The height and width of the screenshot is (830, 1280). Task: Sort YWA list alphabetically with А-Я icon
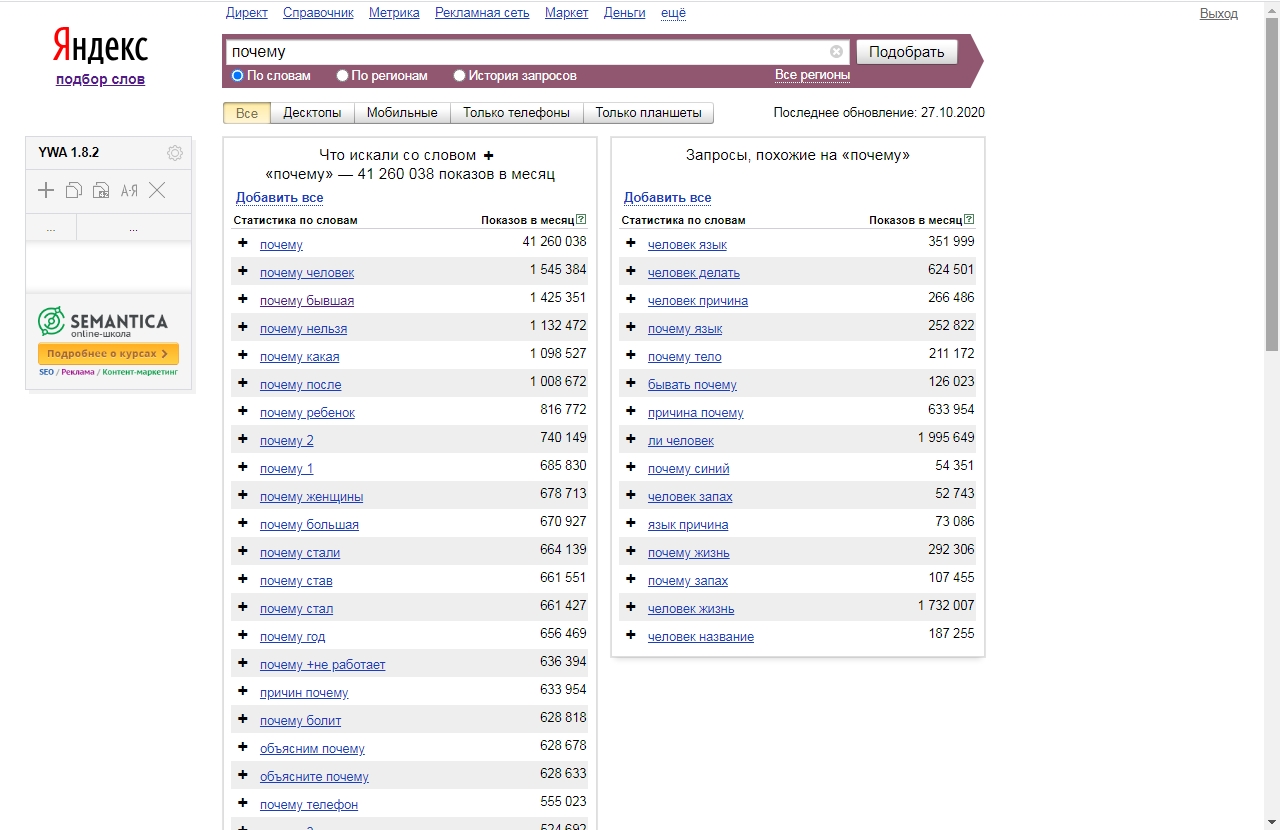[129, 190]
